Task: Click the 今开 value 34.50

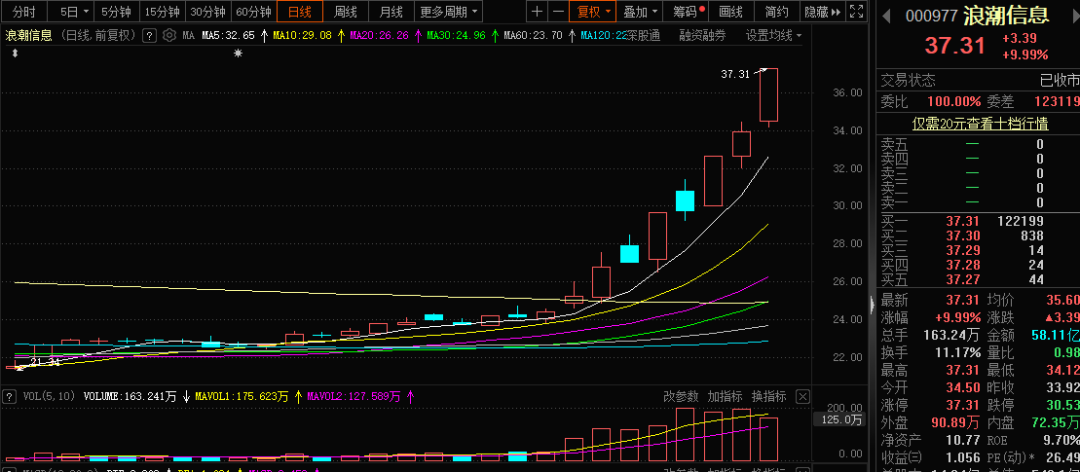Action: click(962, 387)
